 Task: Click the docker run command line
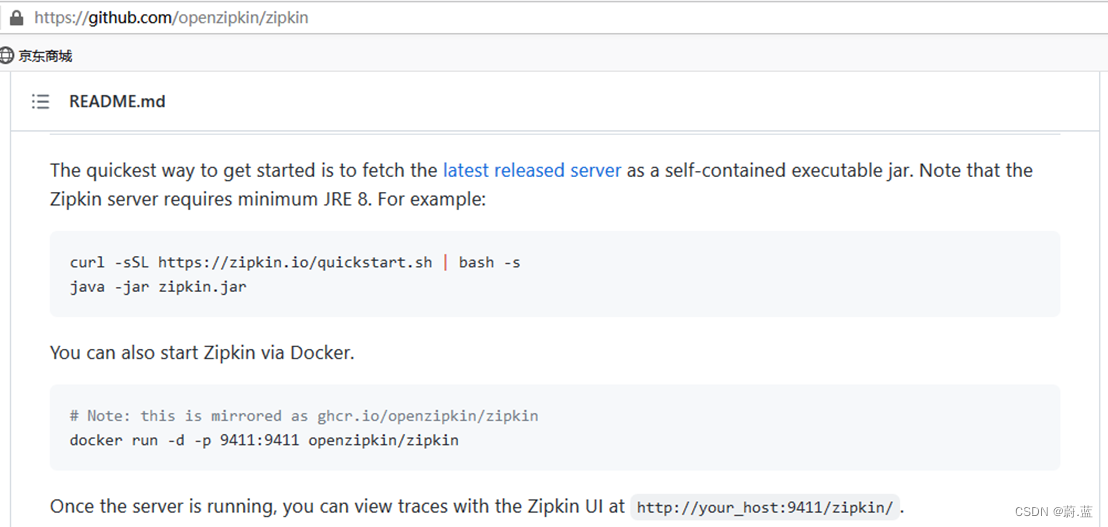click(264, 440)
